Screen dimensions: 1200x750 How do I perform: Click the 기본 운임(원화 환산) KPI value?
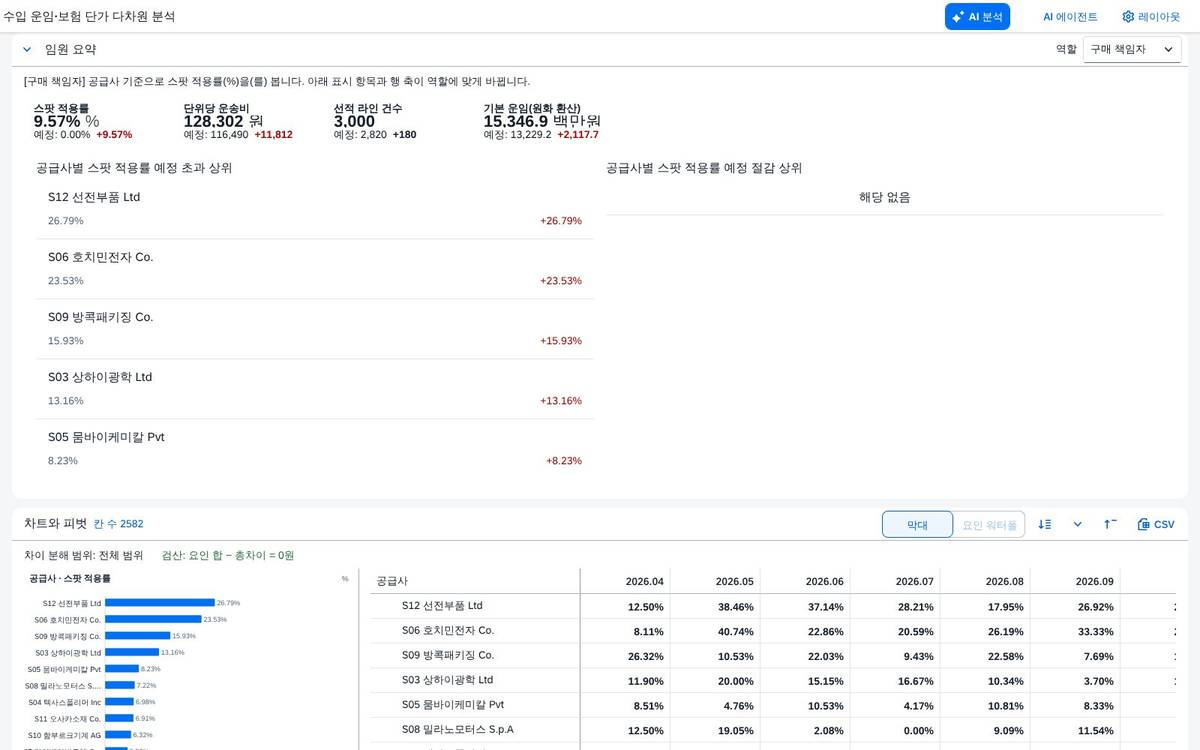(x=542, y=122)
